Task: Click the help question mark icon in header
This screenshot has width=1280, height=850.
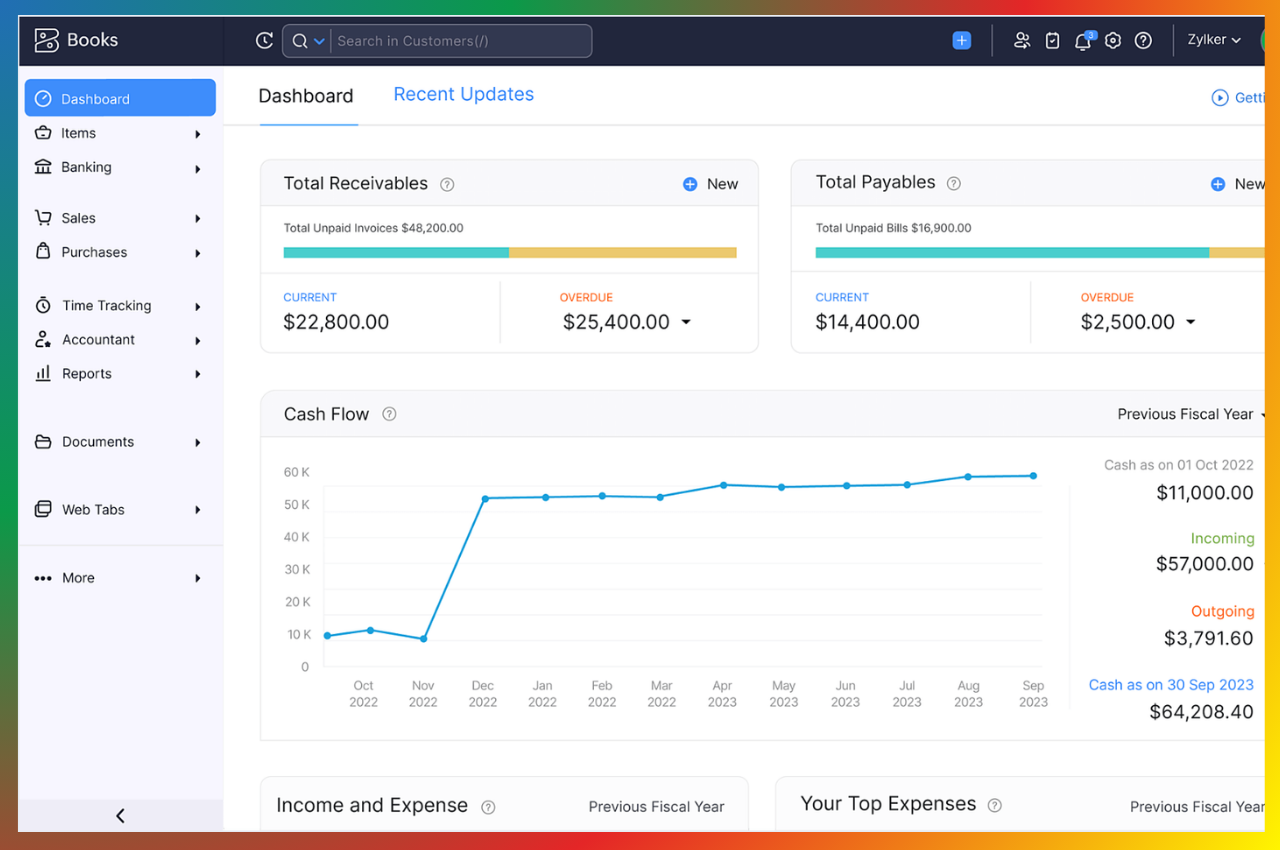Action: click(1143, 41)
